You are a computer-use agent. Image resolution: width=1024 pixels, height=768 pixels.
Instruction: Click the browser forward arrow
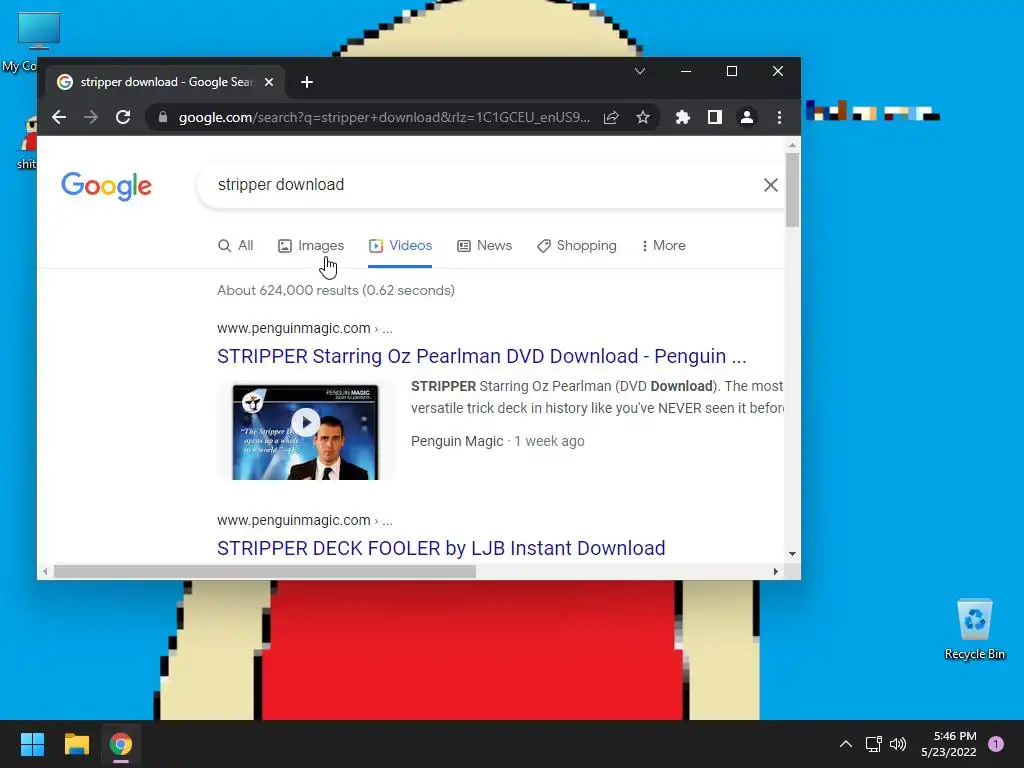coord(91,118)
